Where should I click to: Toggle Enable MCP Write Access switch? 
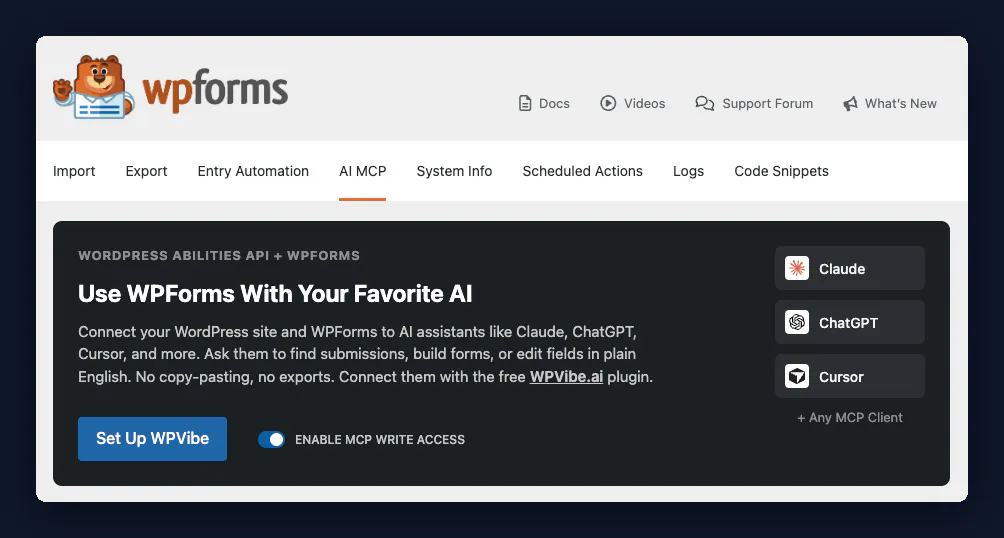pos(271,439)
